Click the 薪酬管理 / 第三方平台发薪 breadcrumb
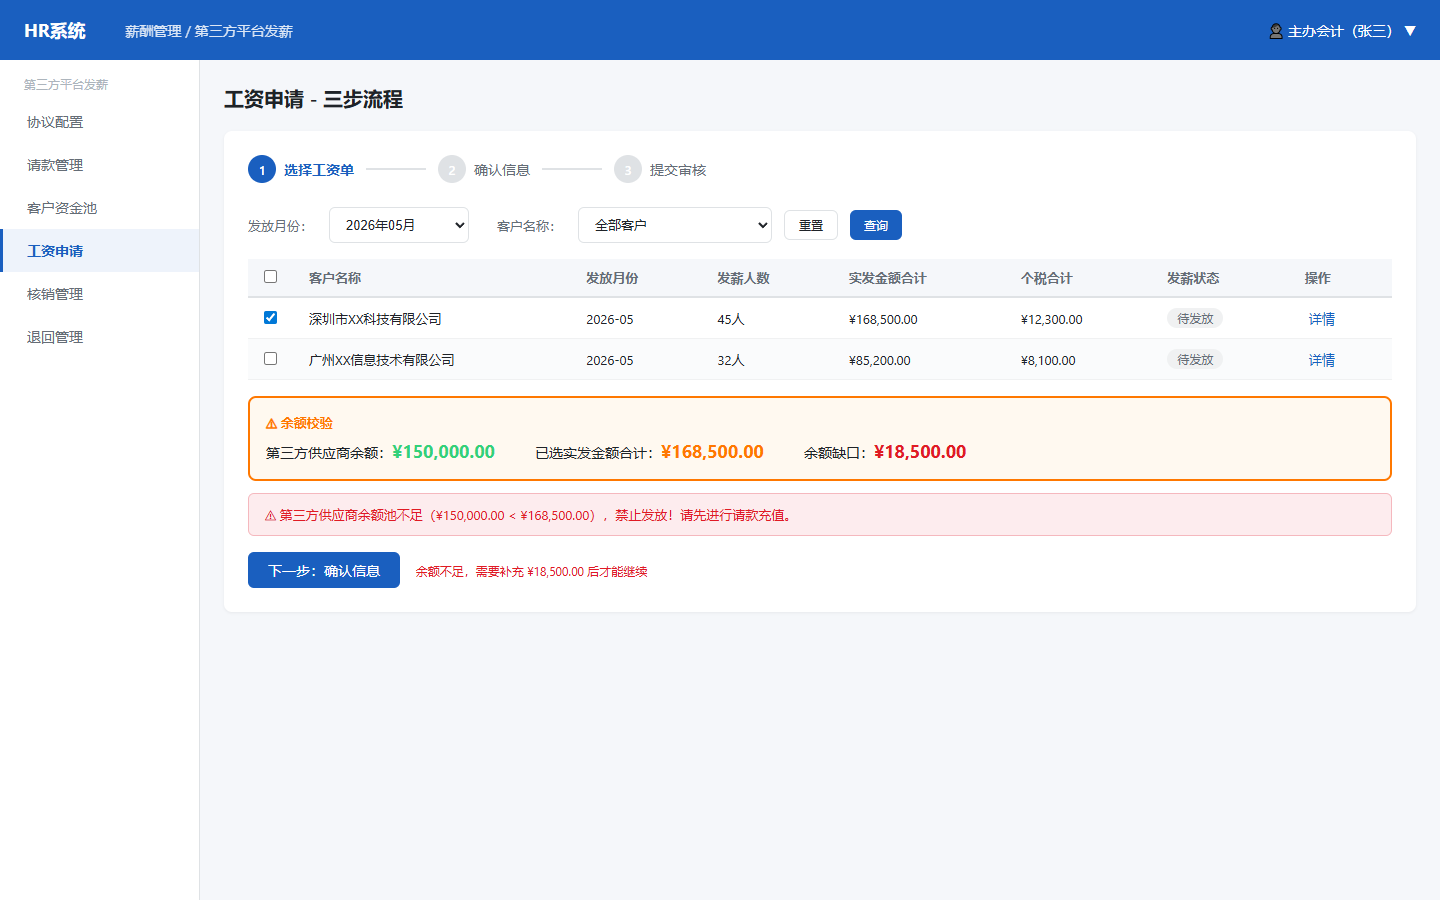 pos(209,31)
